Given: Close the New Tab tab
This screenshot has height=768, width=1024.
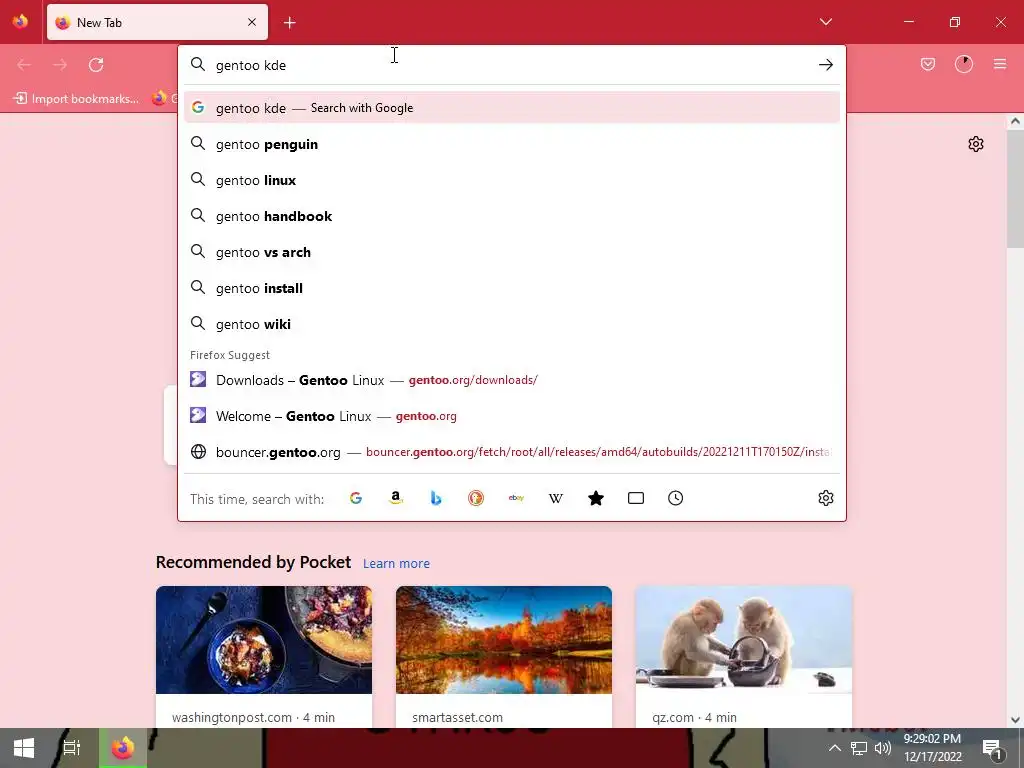Looking at the screenshot, I should (252, 22).
